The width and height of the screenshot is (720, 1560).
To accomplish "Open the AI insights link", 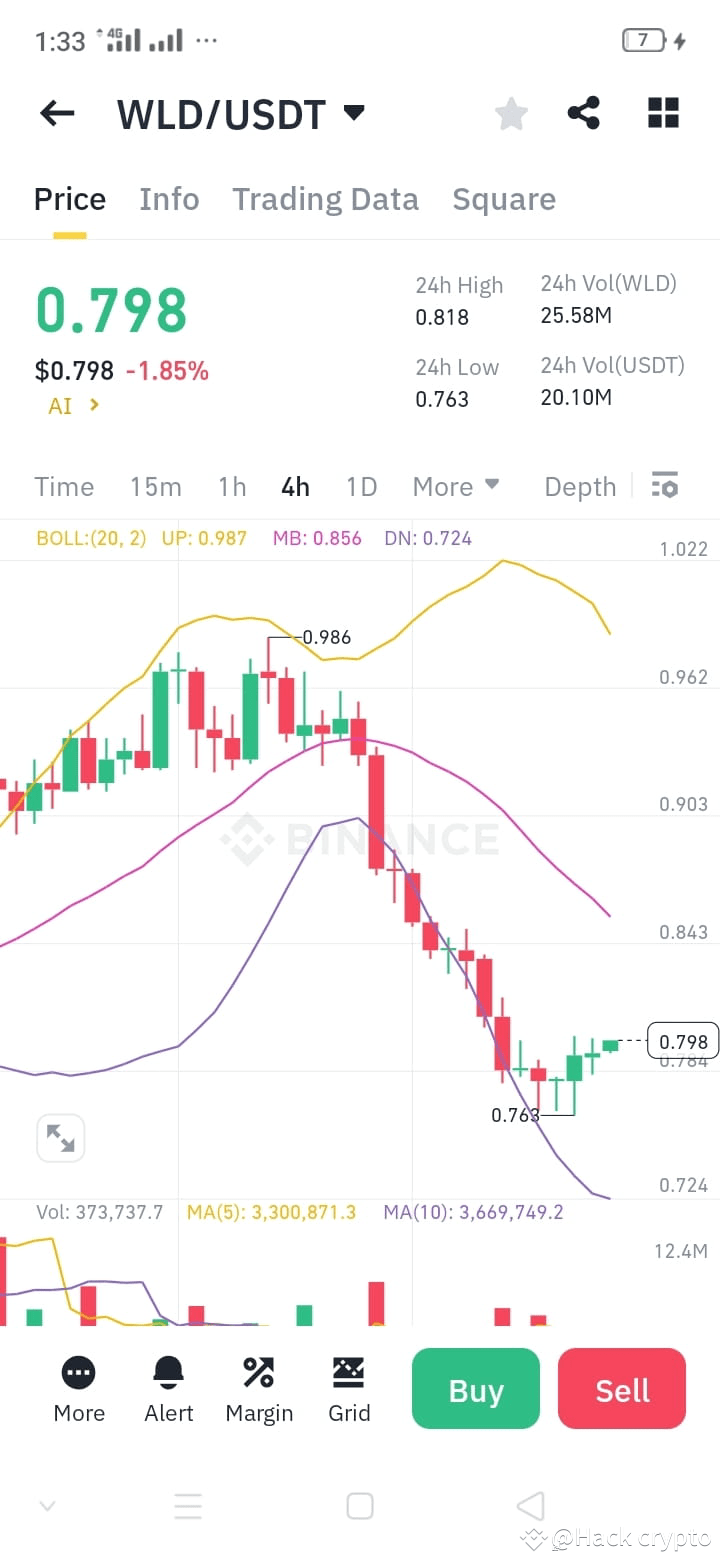I will pyautogui.click(x=70, y=405).
